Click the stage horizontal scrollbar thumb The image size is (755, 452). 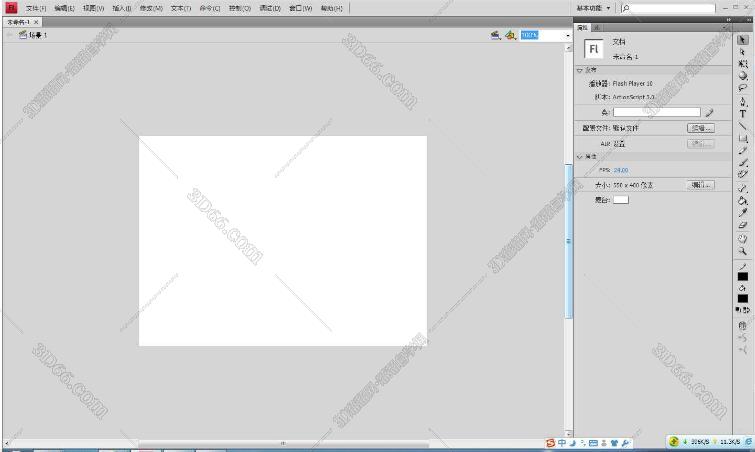coord(283,443)
